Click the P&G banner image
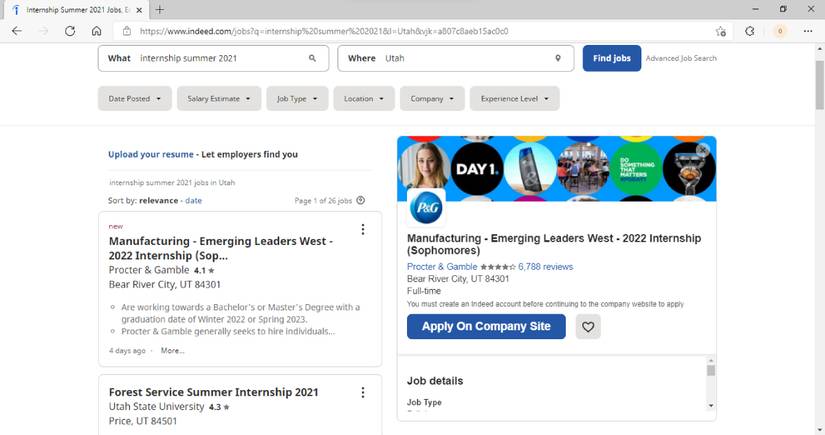 [x=557, y=169]
